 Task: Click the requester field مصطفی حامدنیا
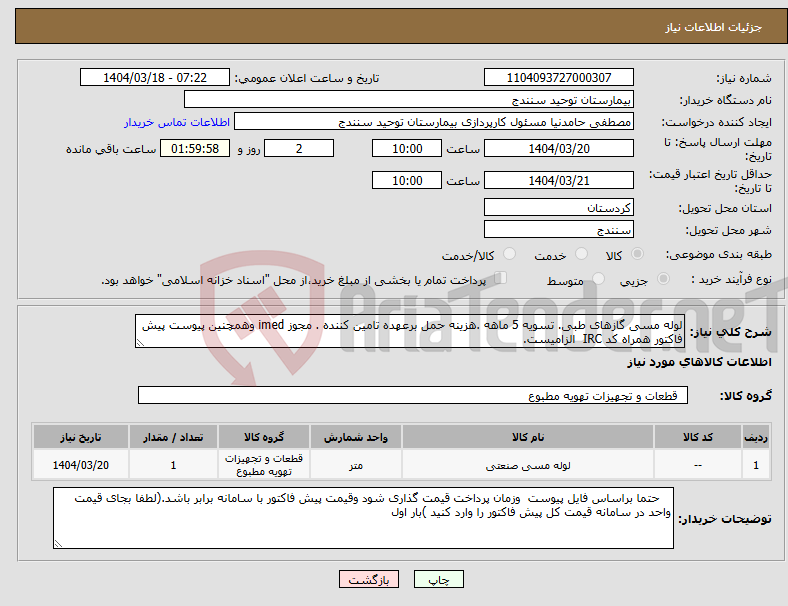[x=434, y=122]
